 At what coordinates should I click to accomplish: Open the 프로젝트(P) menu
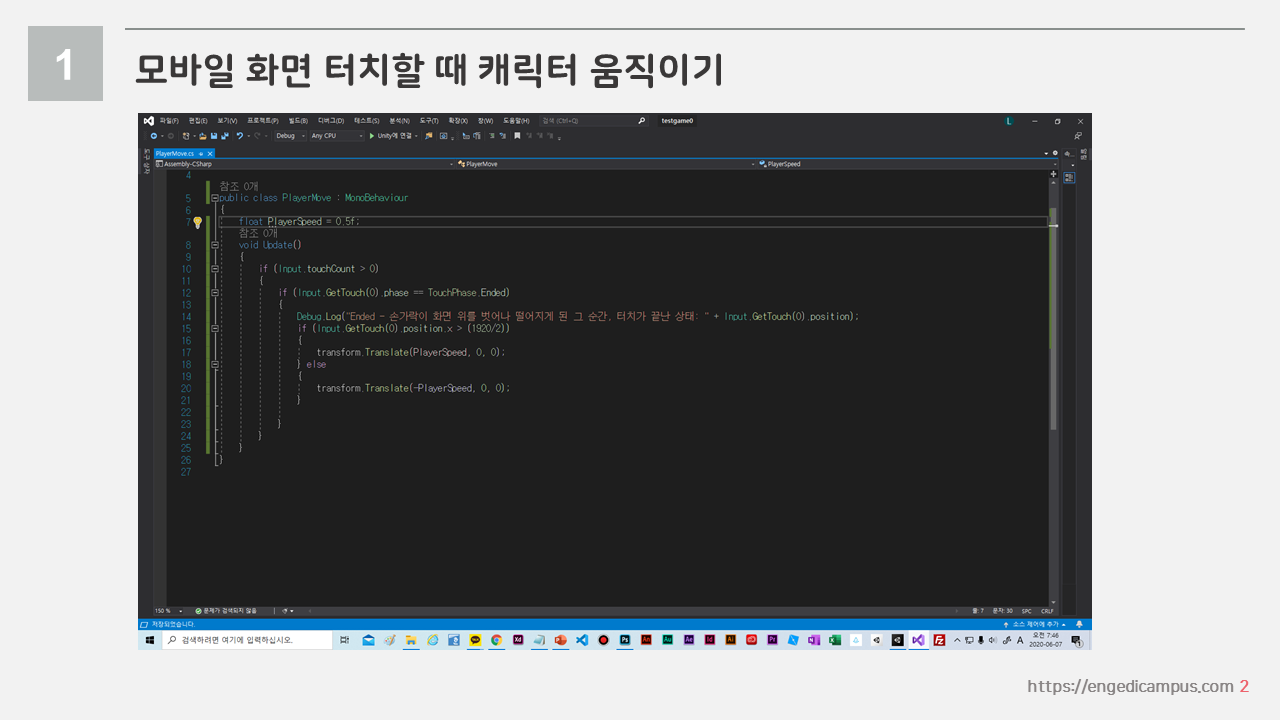click(x=263, y=121)
